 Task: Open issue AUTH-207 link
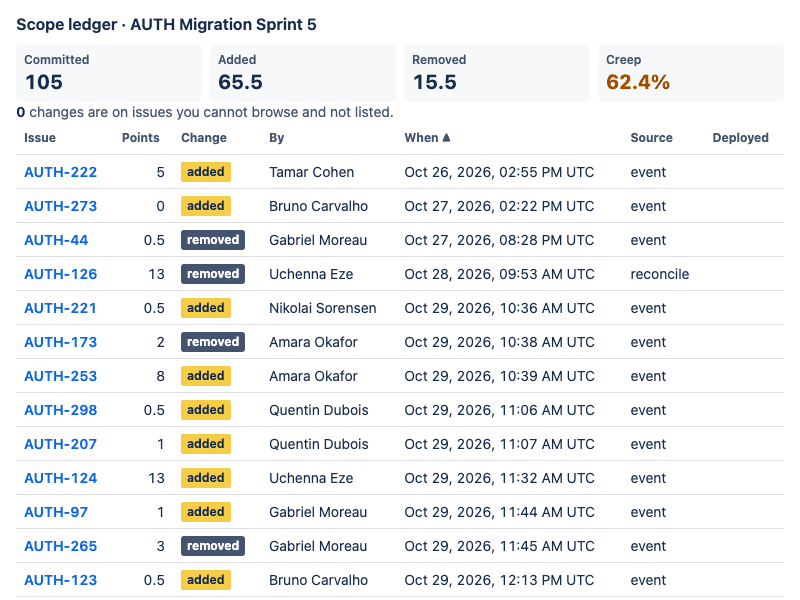point(60,444)
